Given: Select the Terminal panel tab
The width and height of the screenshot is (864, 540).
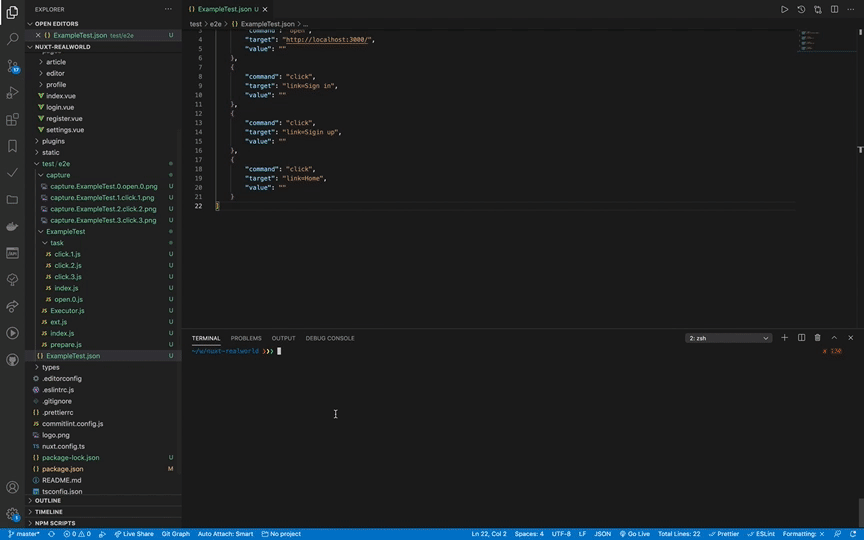Looking at the screenshot, I should (x=206, y=338).
